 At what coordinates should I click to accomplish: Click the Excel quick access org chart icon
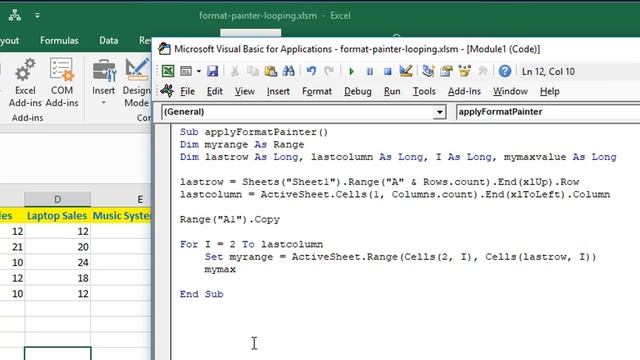coord(15,16)
